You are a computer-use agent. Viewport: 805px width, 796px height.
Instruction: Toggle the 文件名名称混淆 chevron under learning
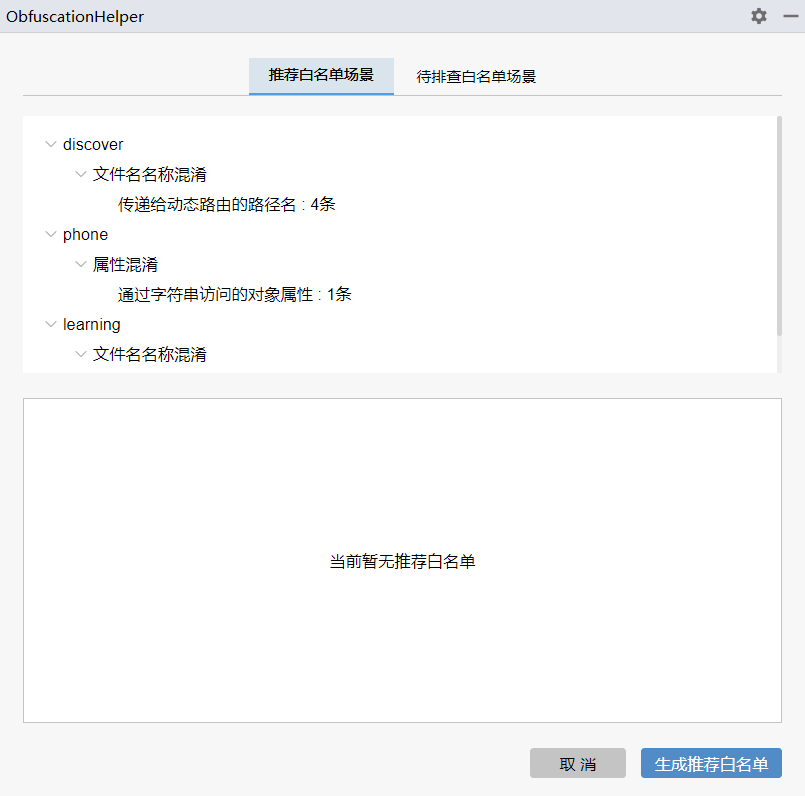[81, 355]
